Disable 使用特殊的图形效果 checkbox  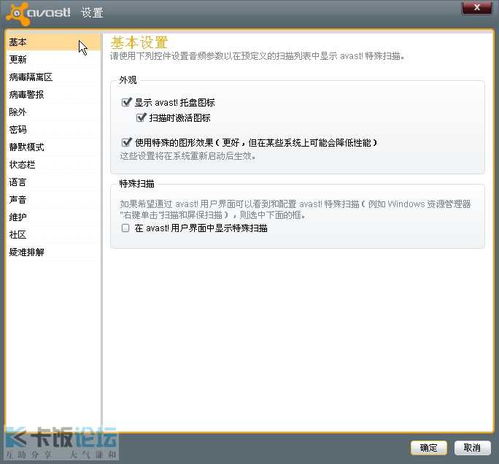point(126,142)
